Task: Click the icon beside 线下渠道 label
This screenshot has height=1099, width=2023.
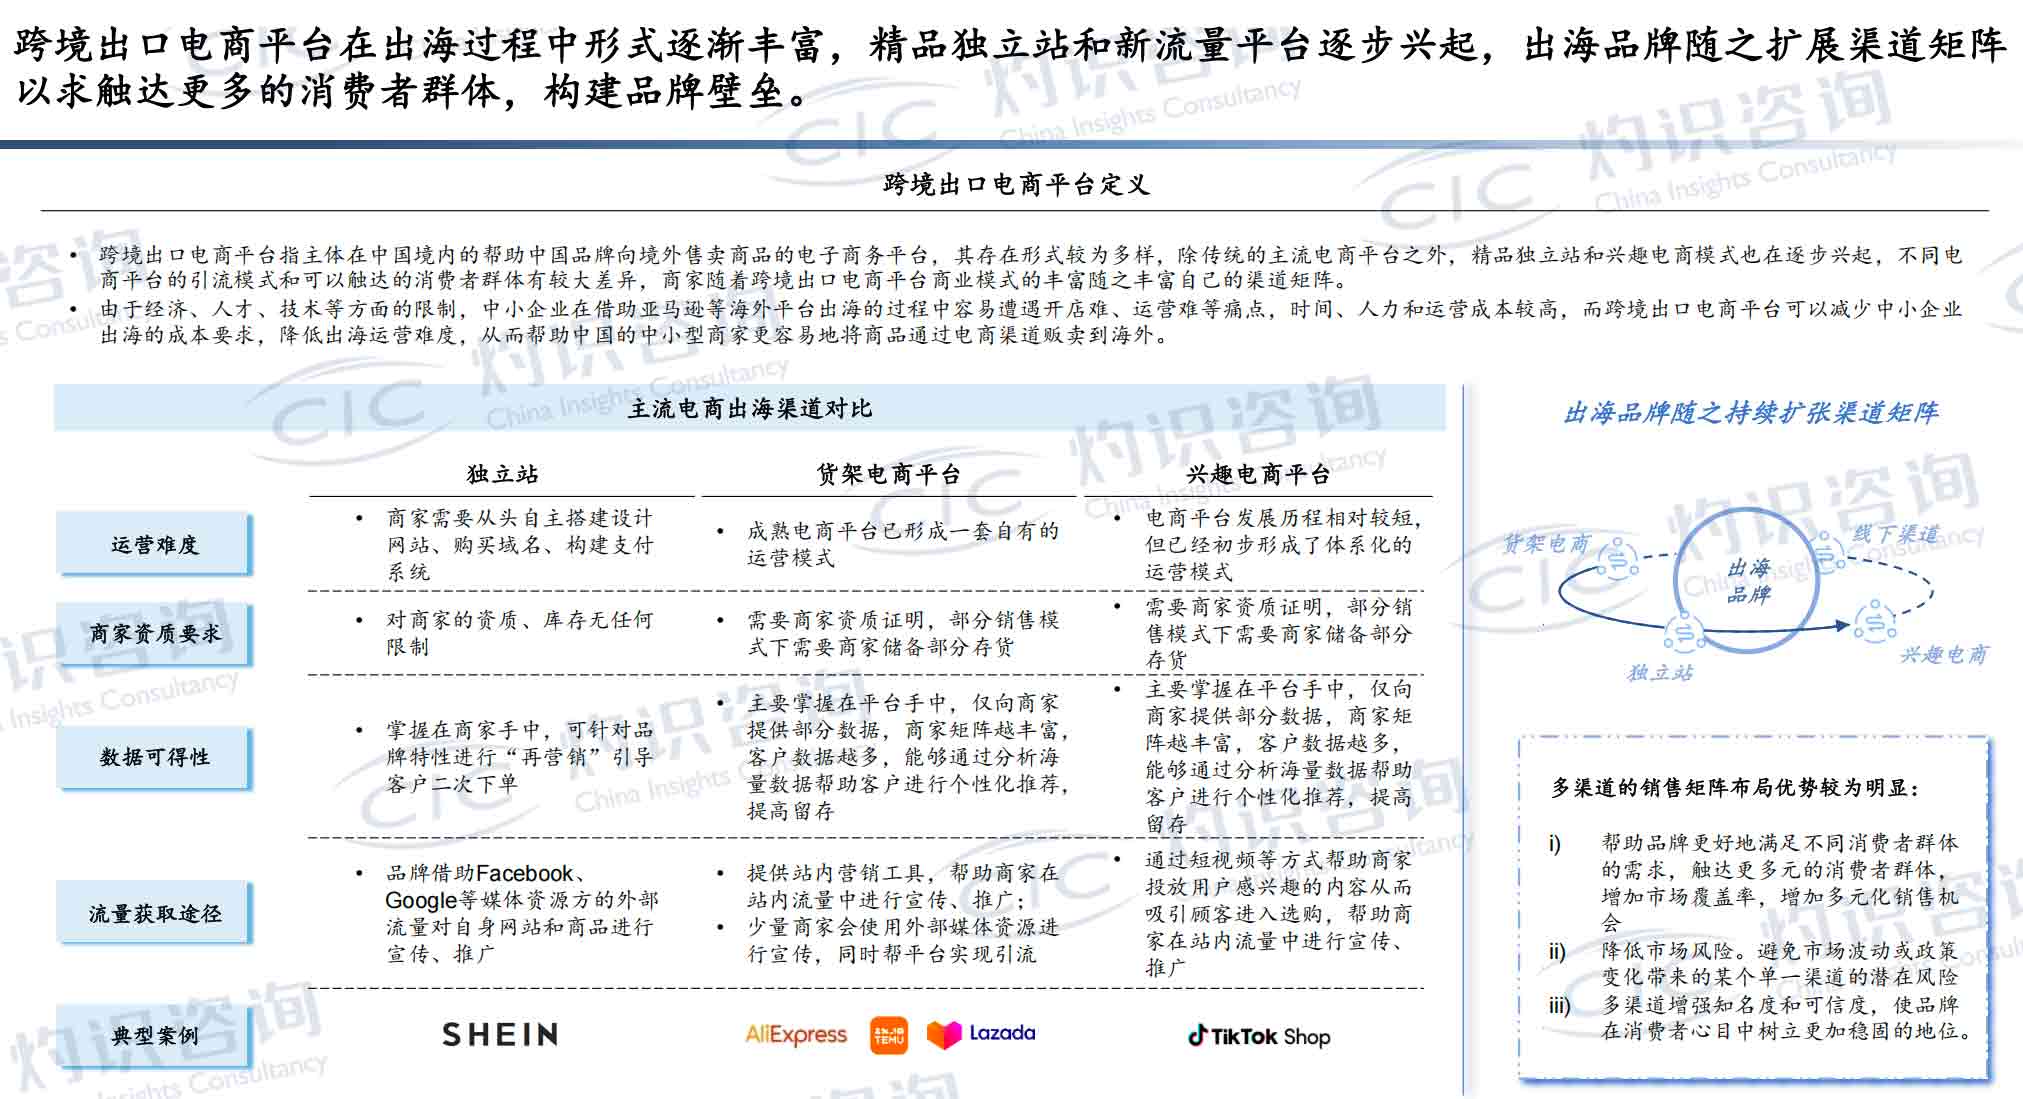Action: (1826, 553)
